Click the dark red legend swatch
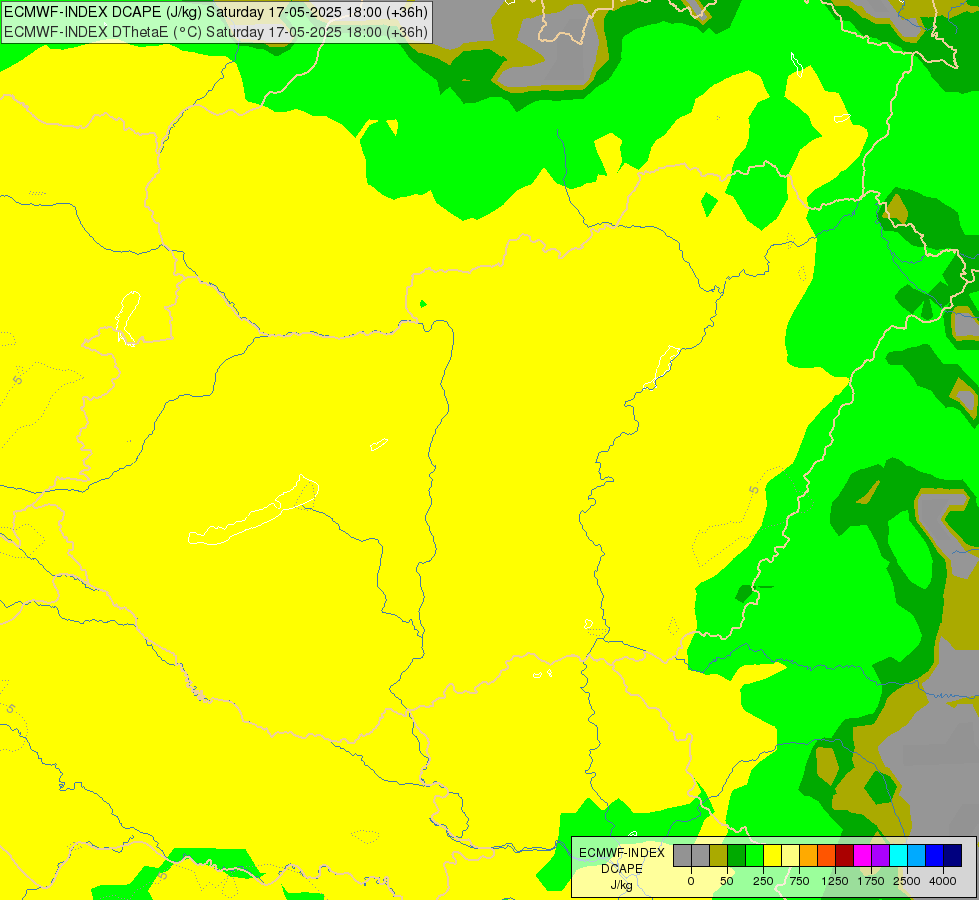 click(844, 855)
